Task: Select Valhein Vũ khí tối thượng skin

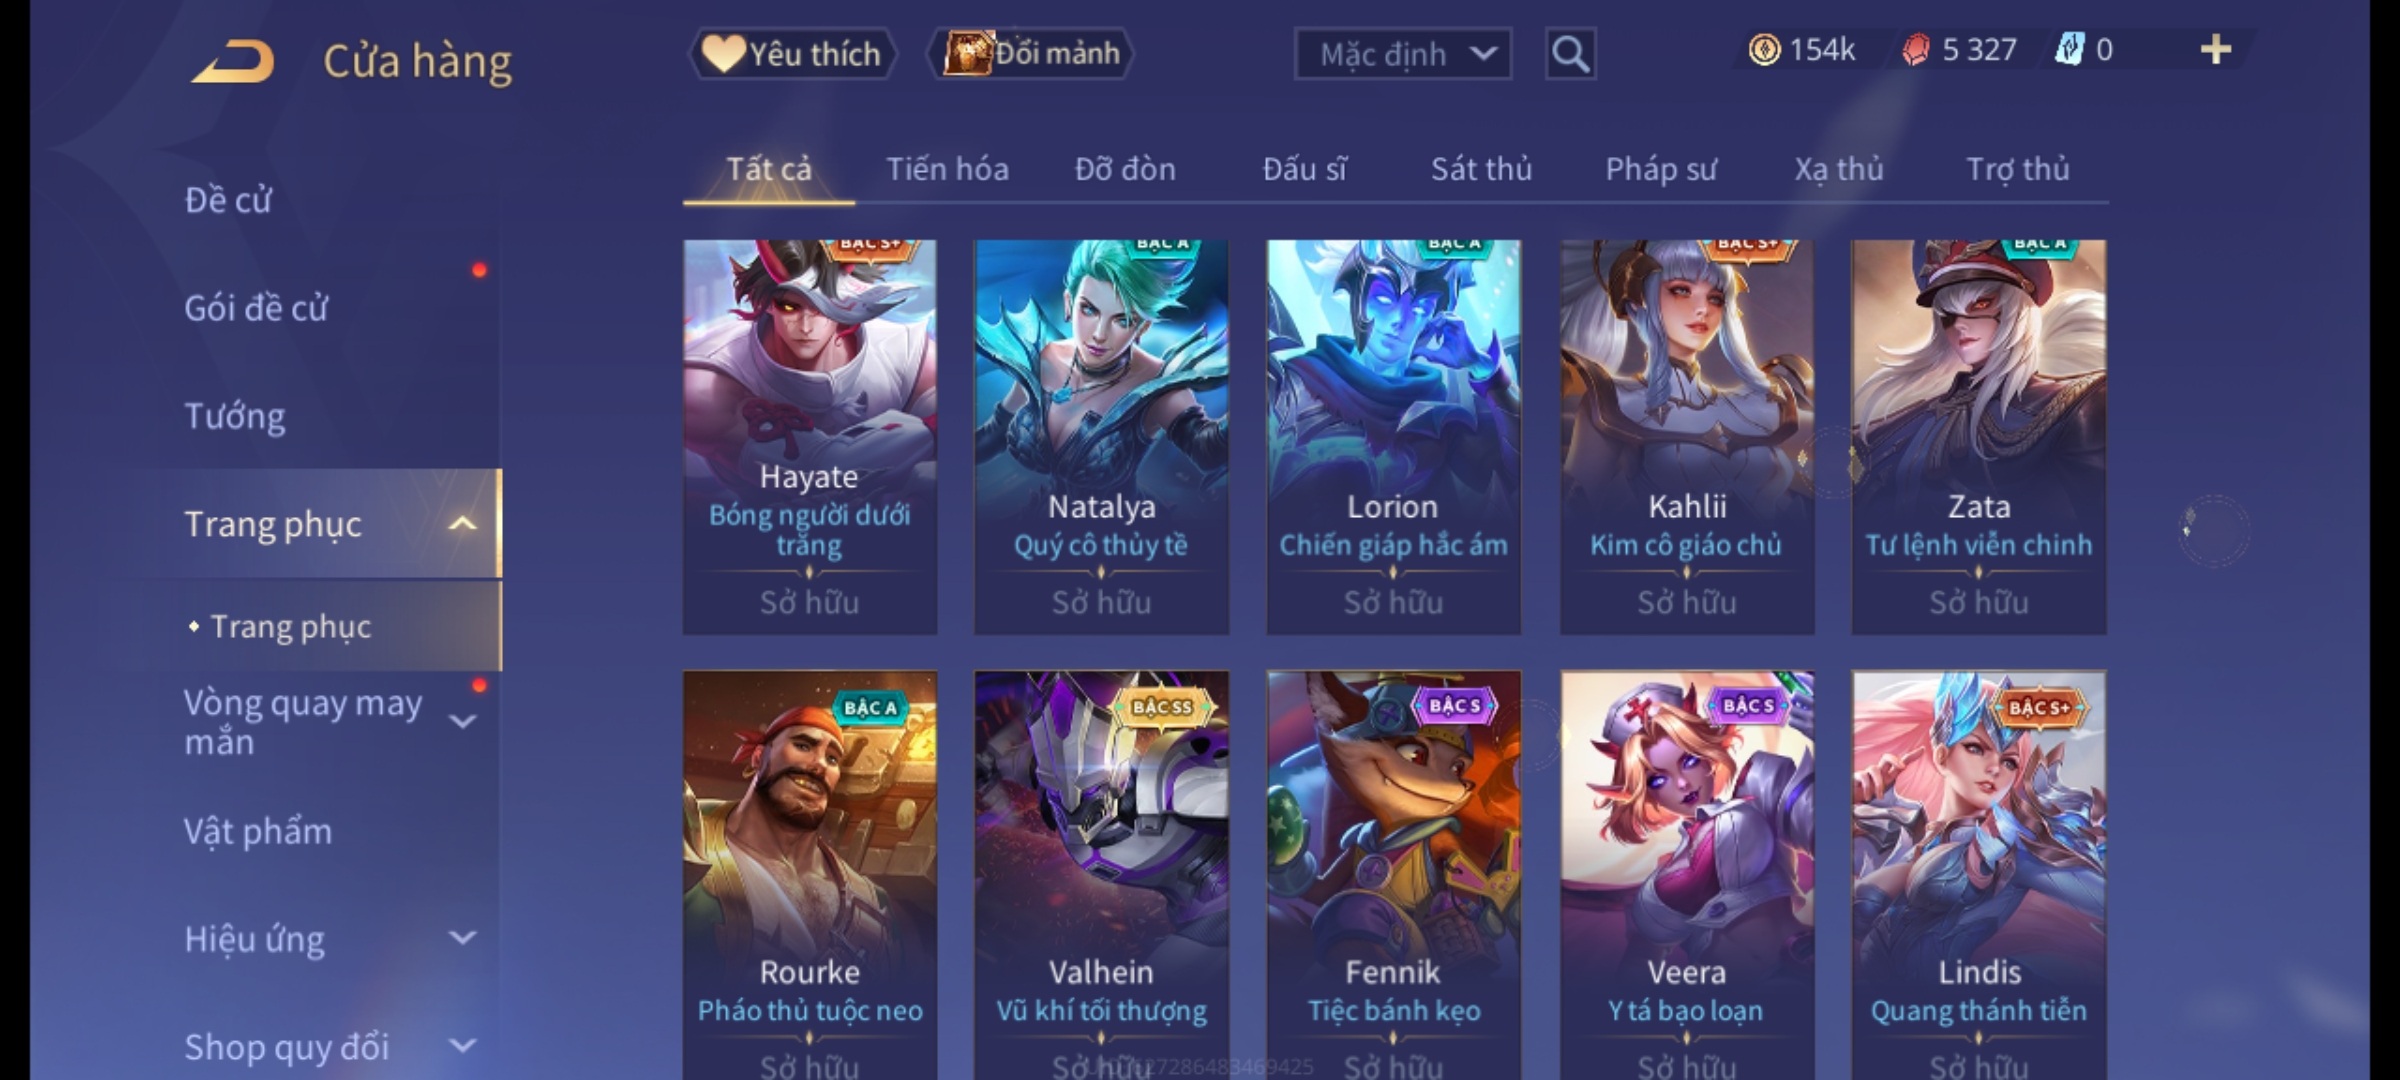Action: pos(1102,875)
